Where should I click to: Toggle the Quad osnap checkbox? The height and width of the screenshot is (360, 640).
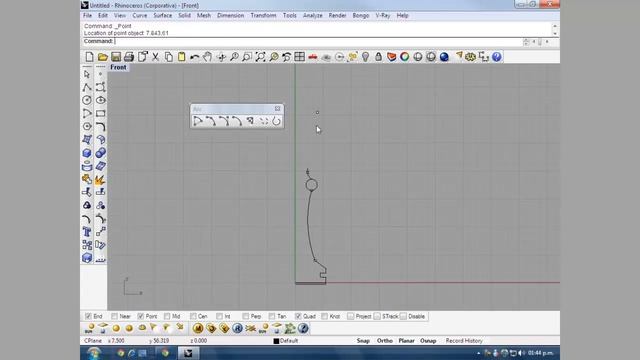tap(298, 316)
